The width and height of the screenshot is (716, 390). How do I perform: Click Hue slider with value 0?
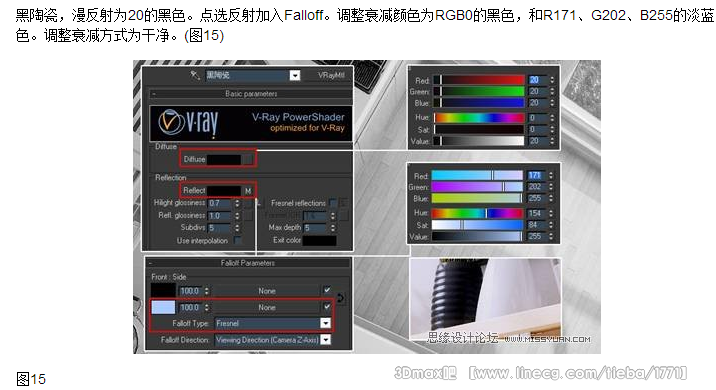[479, 118]
